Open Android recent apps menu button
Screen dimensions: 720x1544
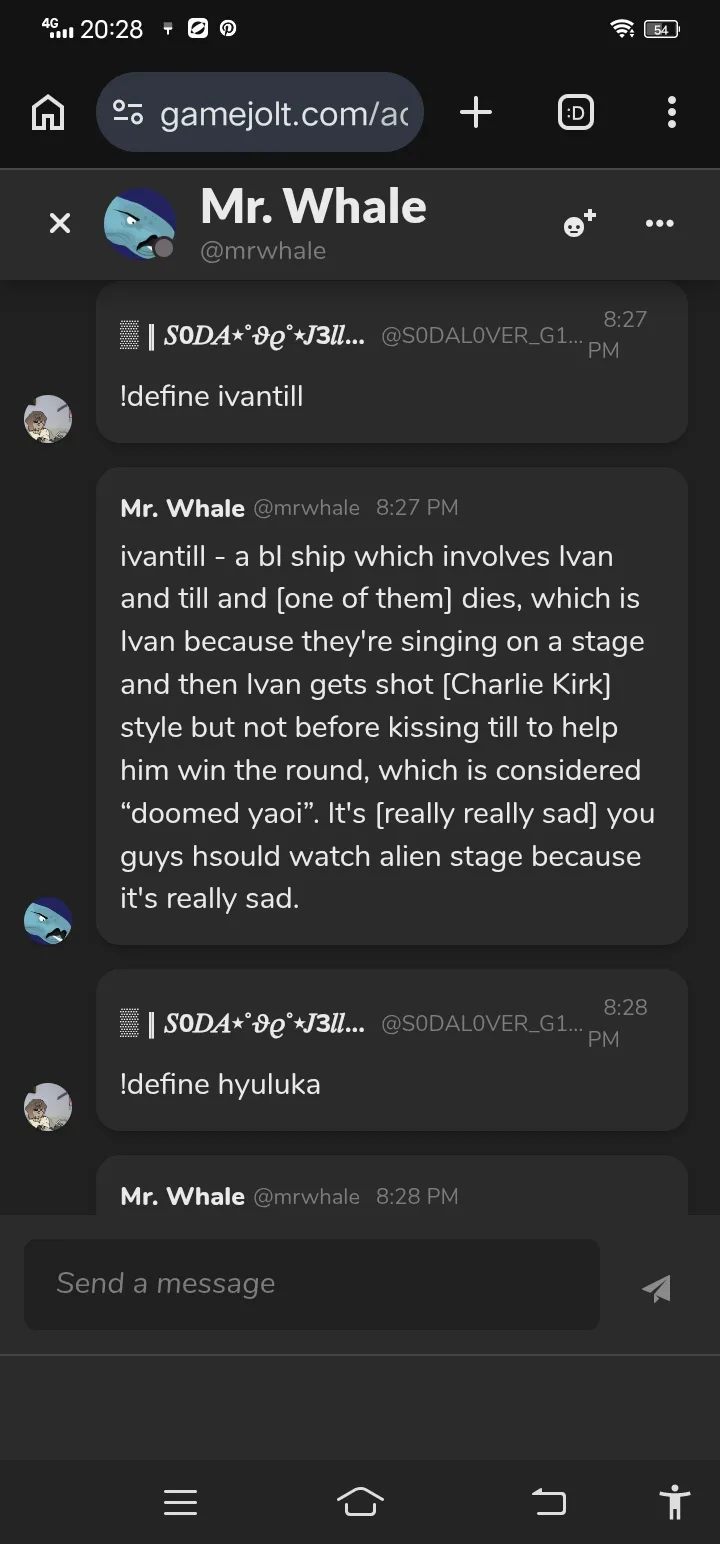click(x=180, y=1502)
